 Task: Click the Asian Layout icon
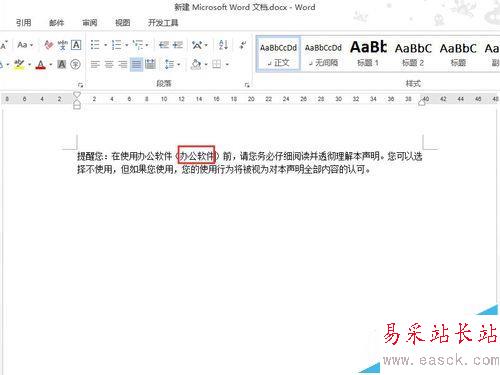coord(197,45)
